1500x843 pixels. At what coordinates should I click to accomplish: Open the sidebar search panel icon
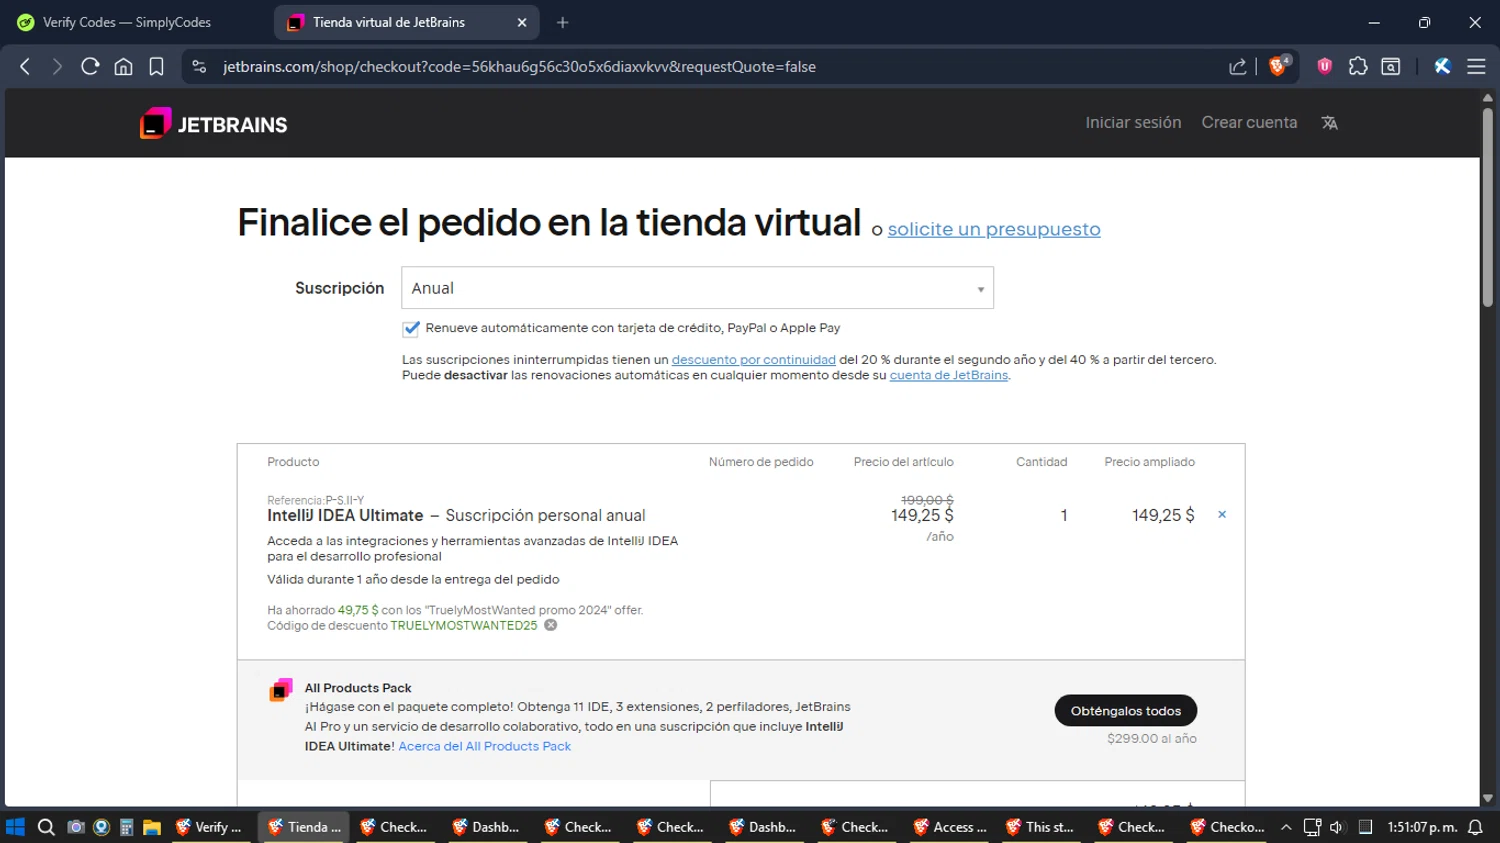pyautogui.click(x=1390, y=66)
